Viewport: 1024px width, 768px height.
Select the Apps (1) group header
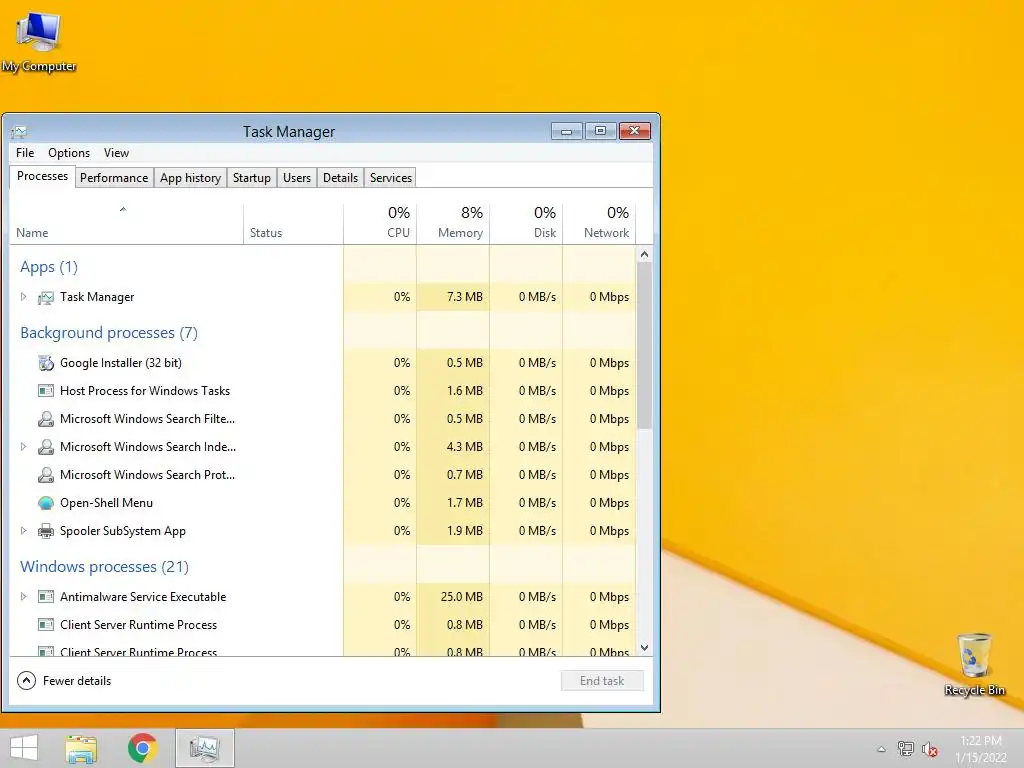point(49,267)
